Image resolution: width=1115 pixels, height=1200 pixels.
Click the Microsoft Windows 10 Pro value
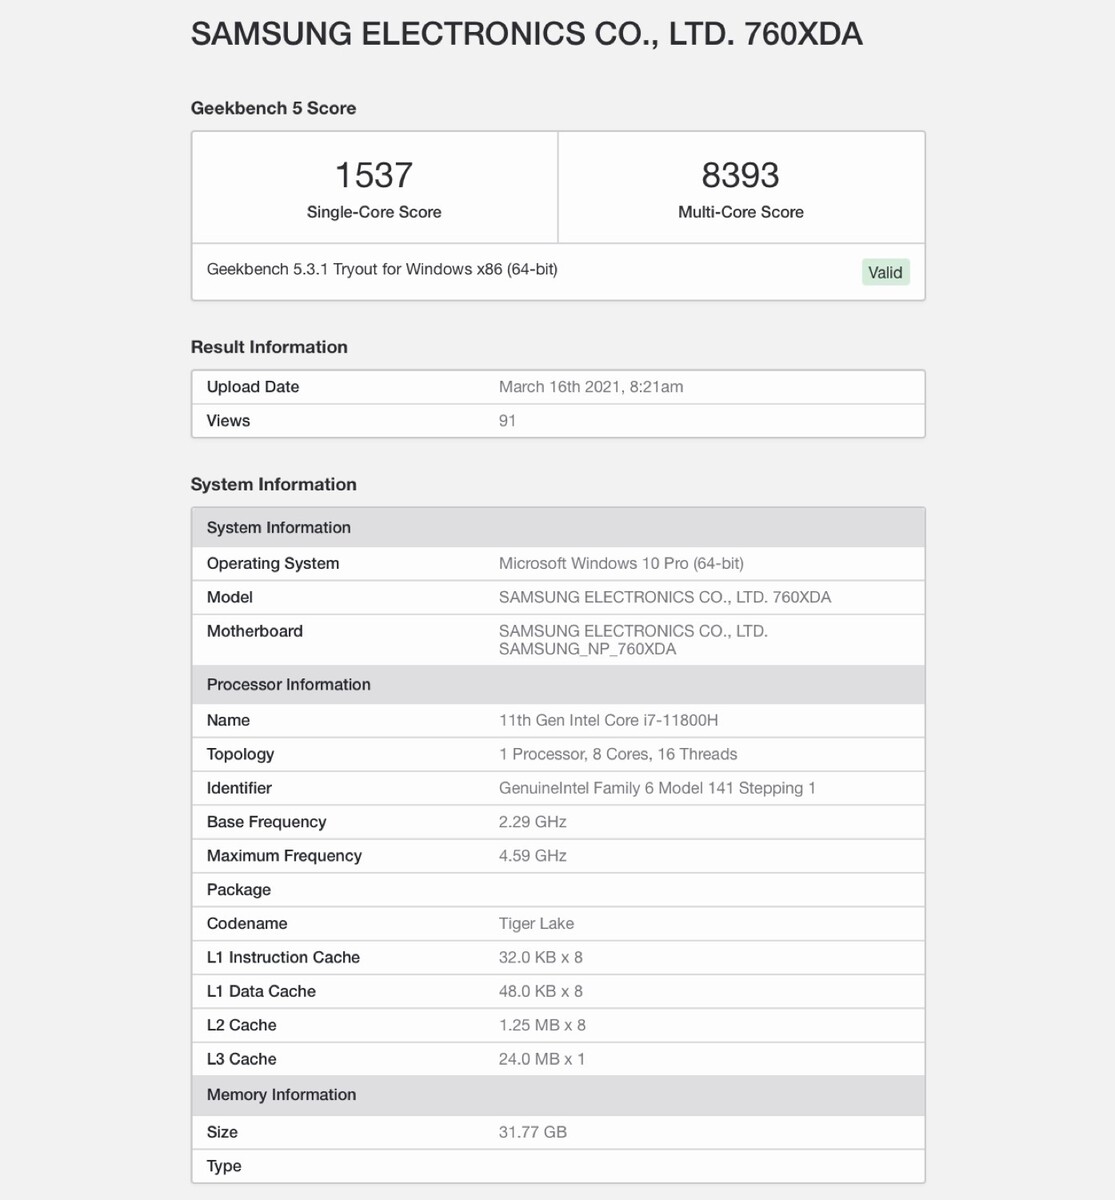click(621, 563)
